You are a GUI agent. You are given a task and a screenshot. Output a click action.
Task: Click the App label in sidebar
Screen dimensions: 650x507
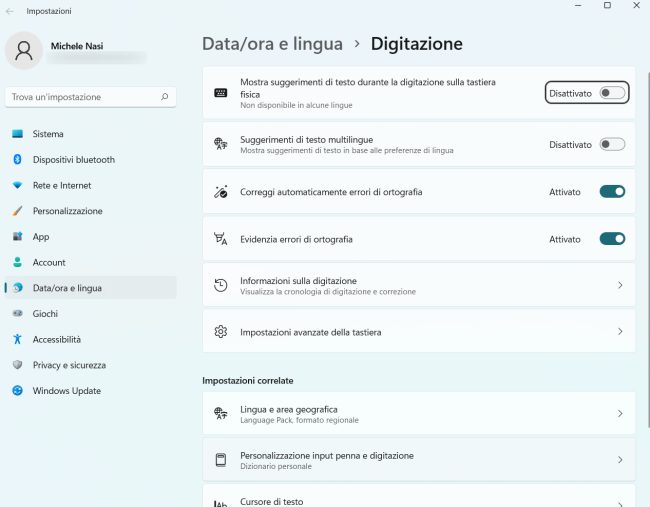click(x=41, y=237)
